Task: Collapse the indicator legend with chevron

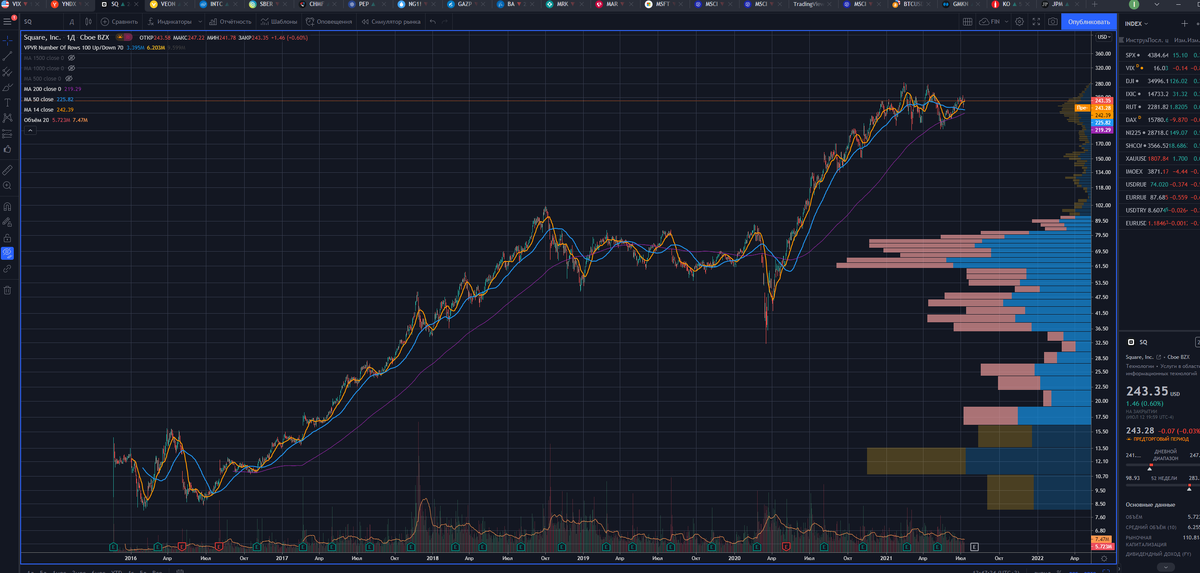Action: 30,130
